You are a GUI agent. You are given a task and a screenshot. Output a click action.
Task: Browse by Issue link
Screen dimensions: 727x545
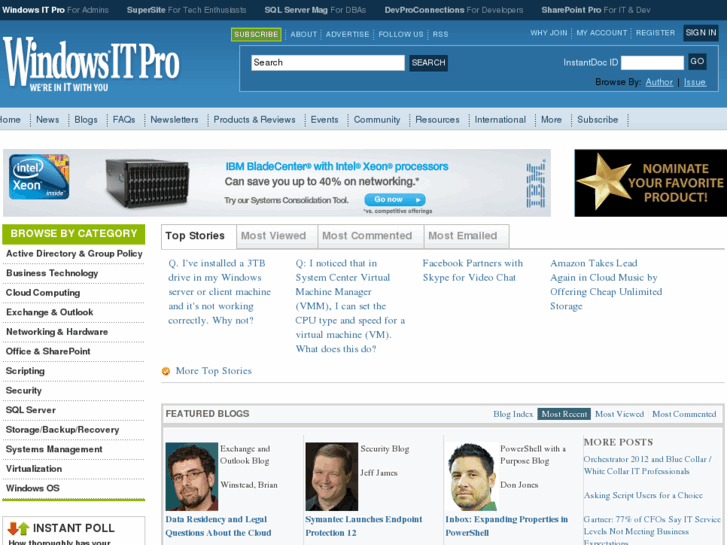695,82
